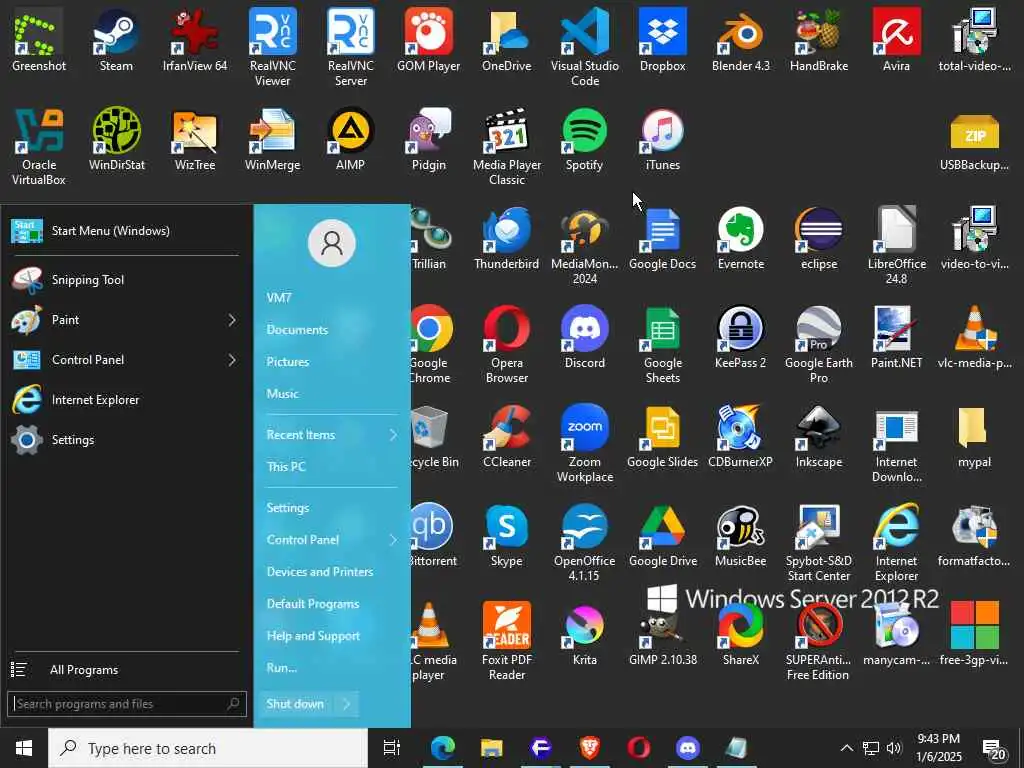Expand Control Panel arrow in blue pane
The image size is (1024, 768).
click(x=393, y=540)
